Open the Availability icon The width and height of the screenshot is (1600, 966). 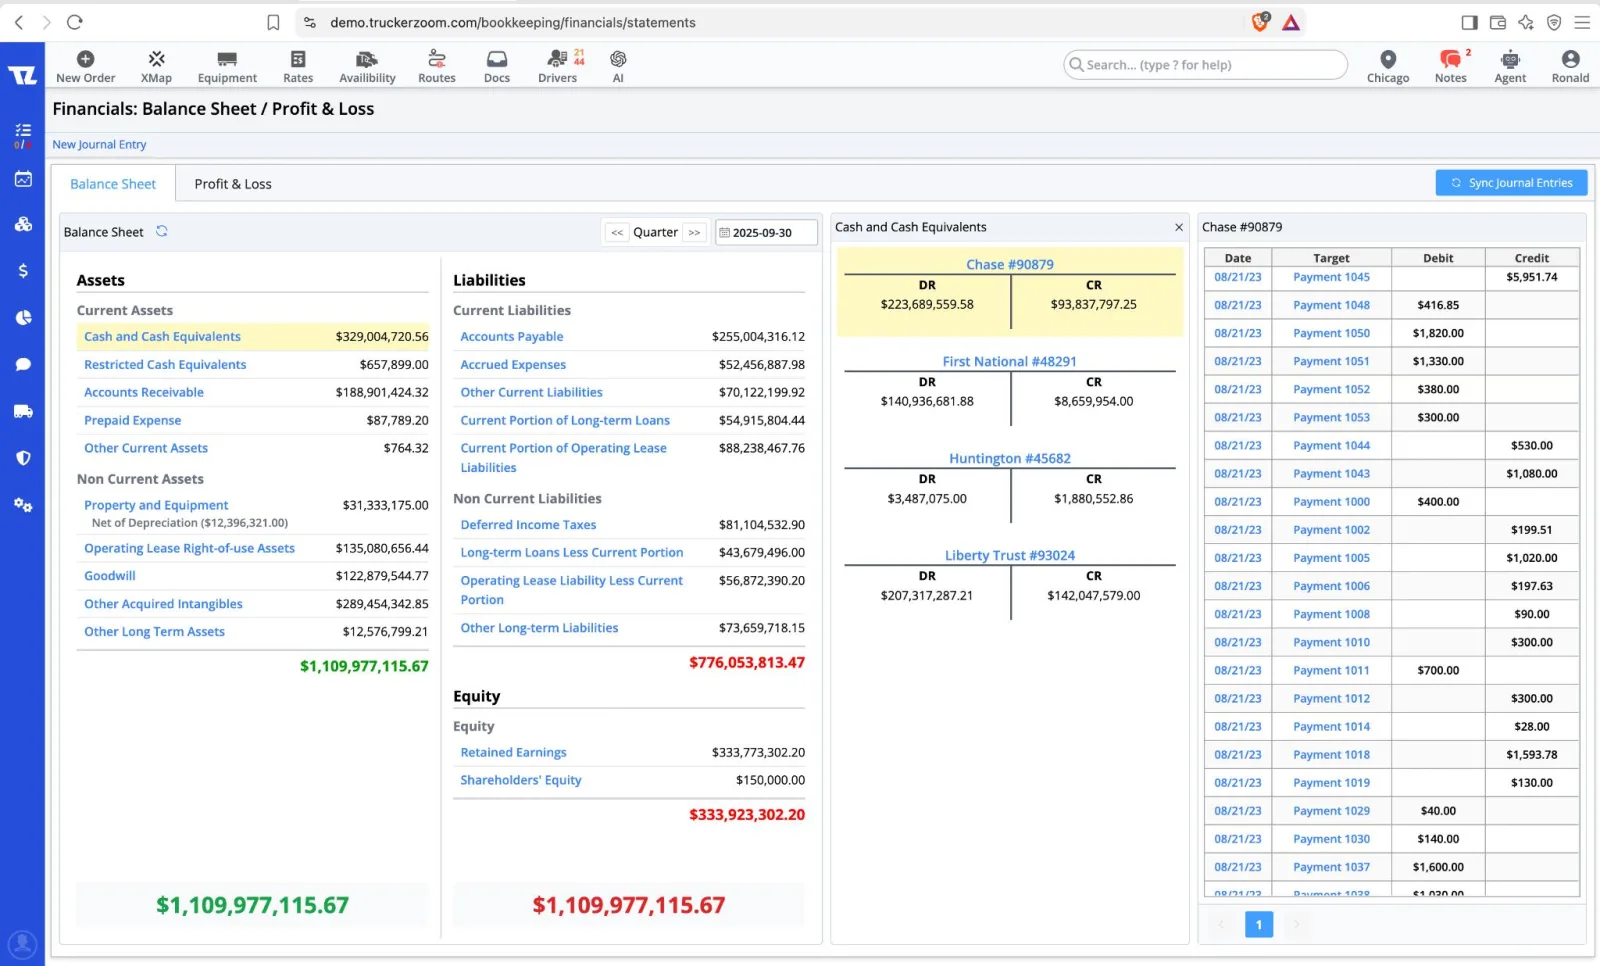tap(367, 66)
